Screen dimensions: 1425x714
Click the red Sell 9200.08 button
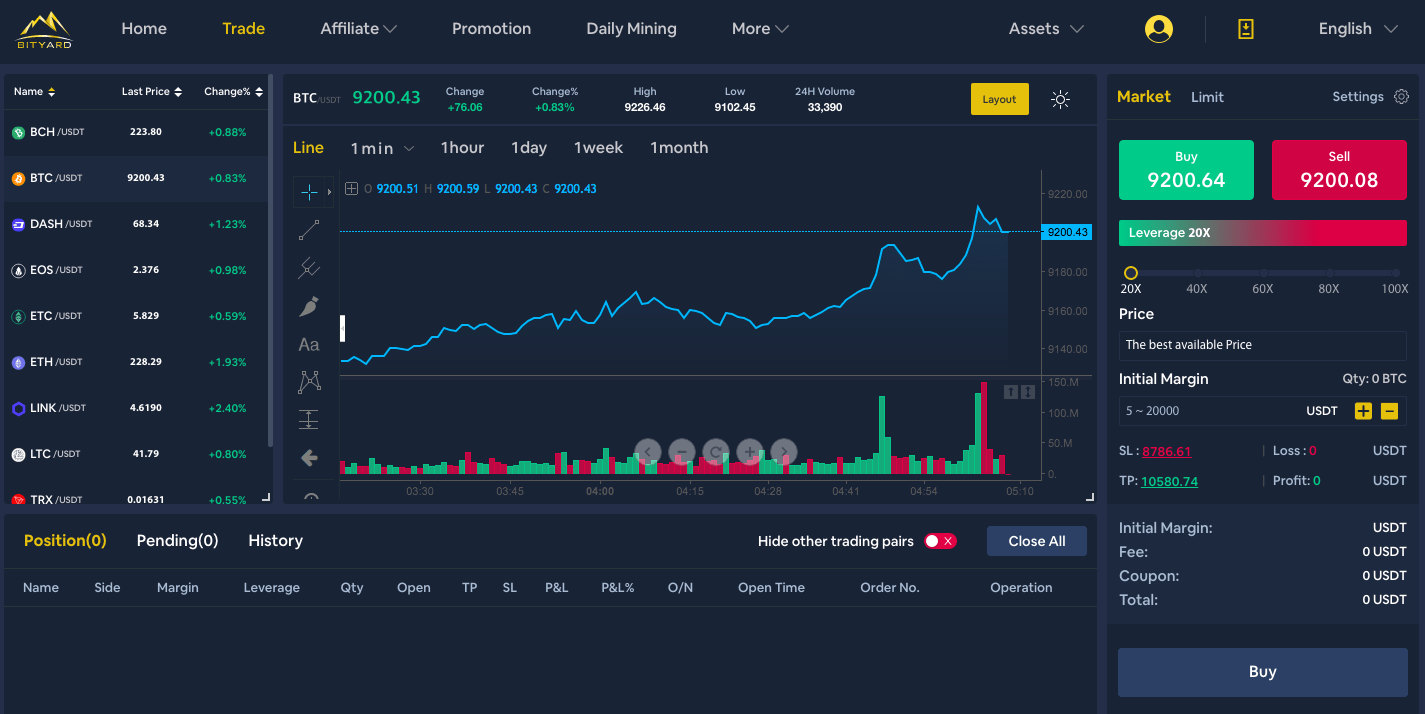point(1339,170)
